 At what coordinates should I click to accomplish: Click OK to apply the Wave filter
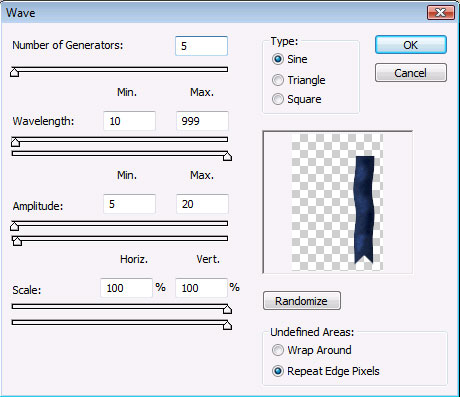411,45
